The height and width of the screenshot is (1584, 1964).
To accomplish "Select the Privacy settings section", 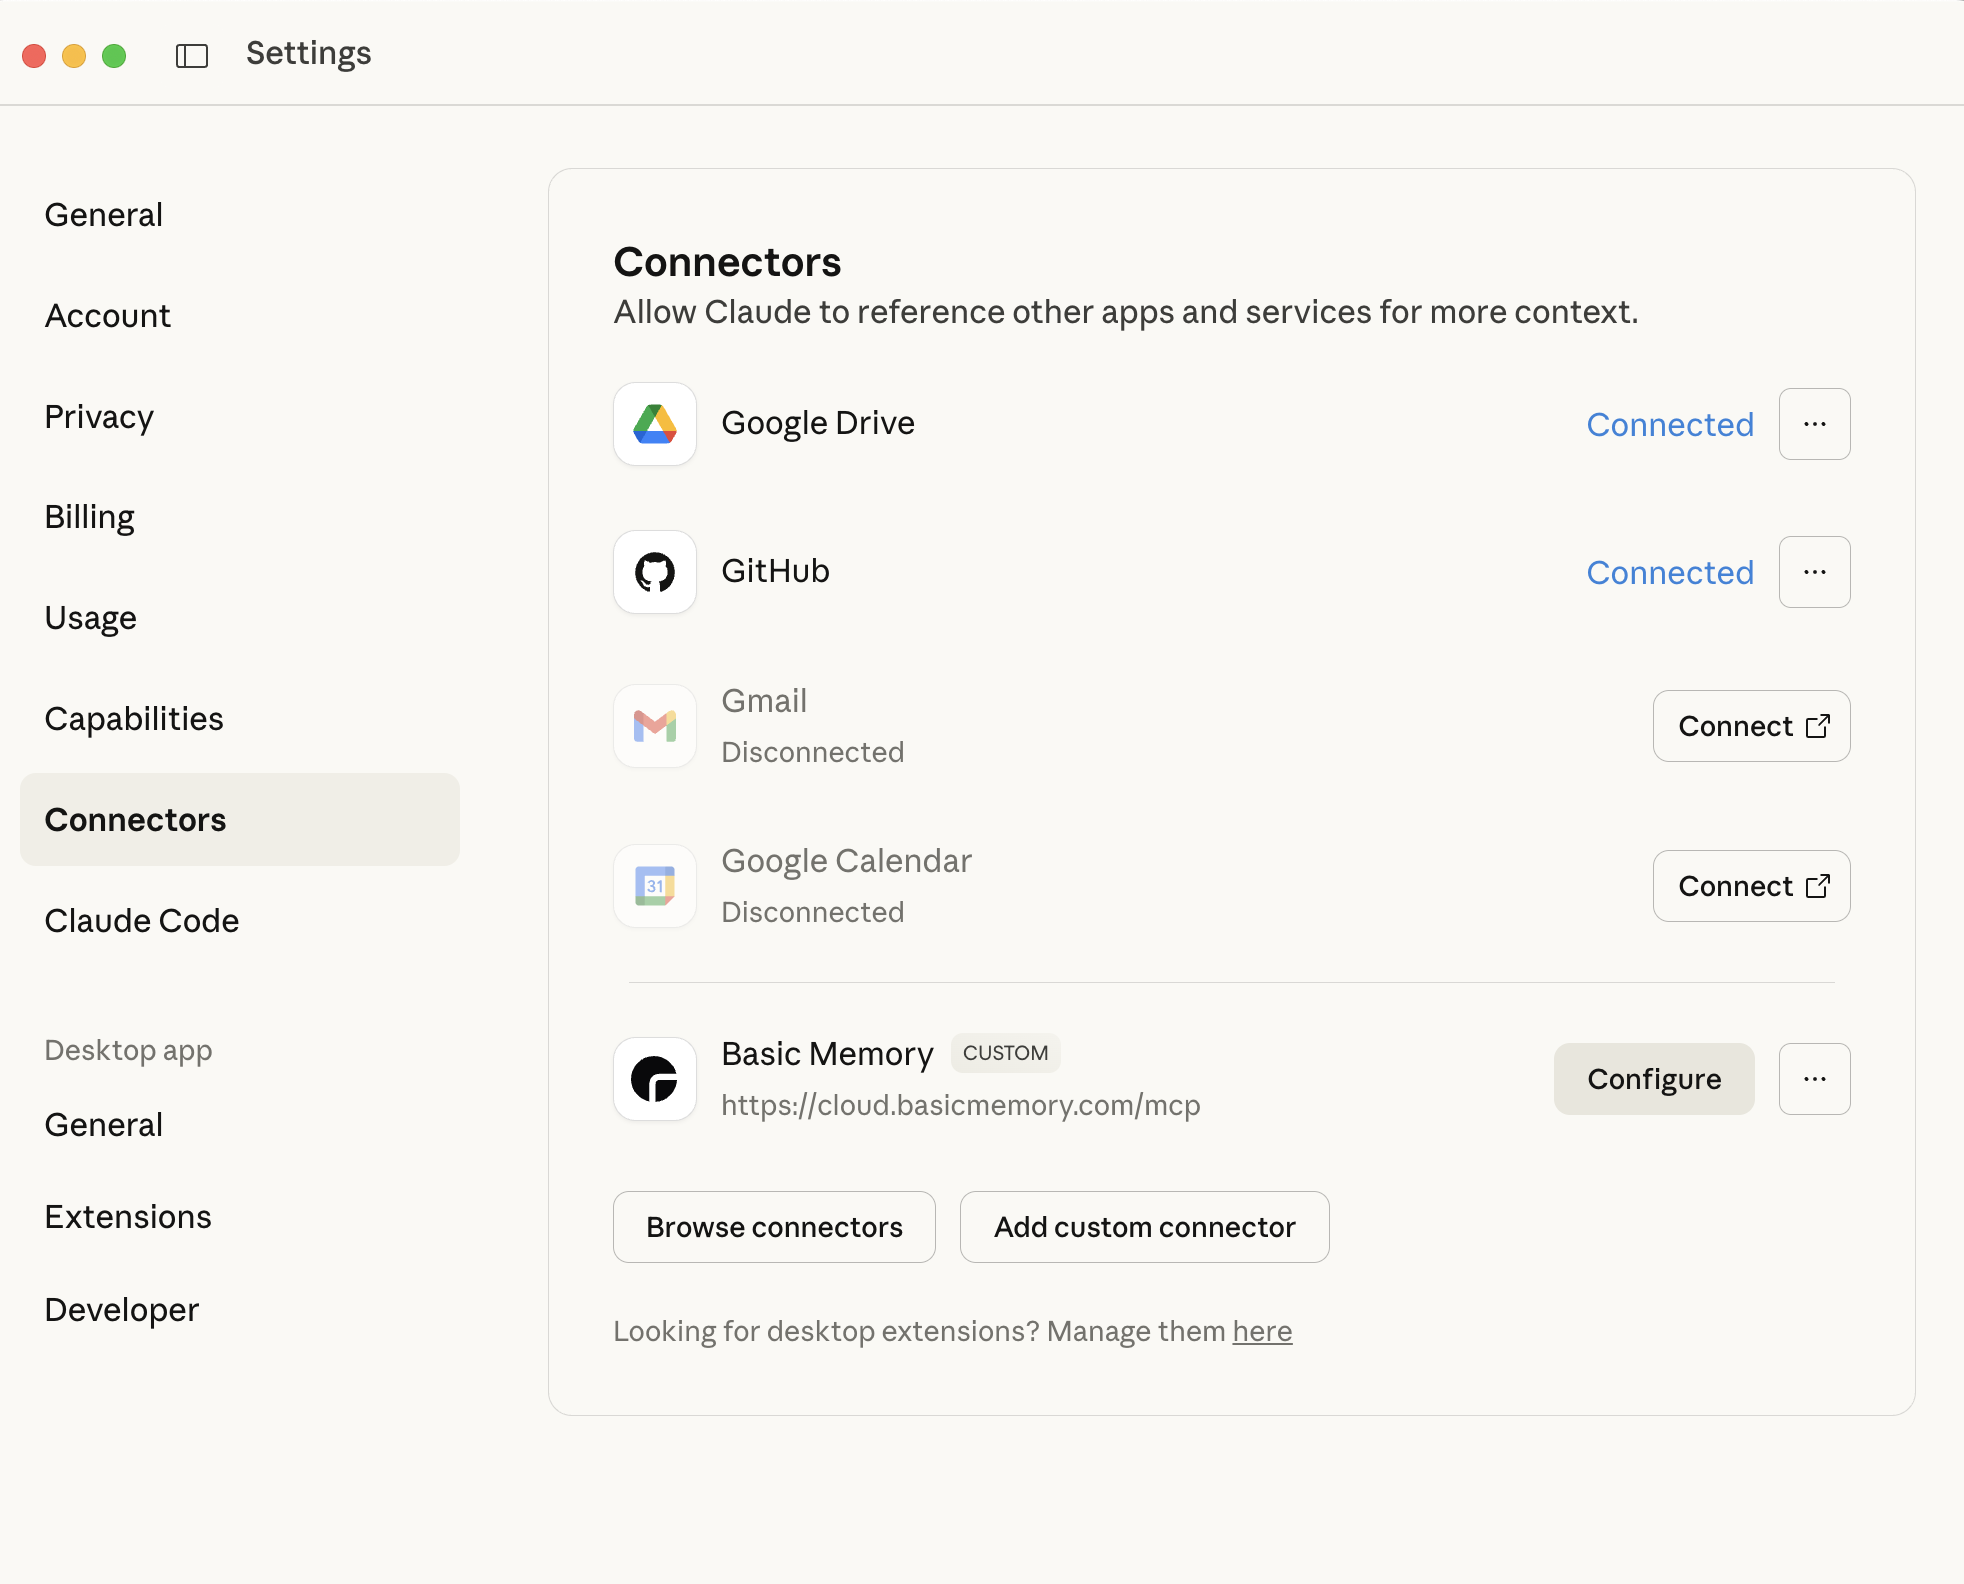I will 98,416.
